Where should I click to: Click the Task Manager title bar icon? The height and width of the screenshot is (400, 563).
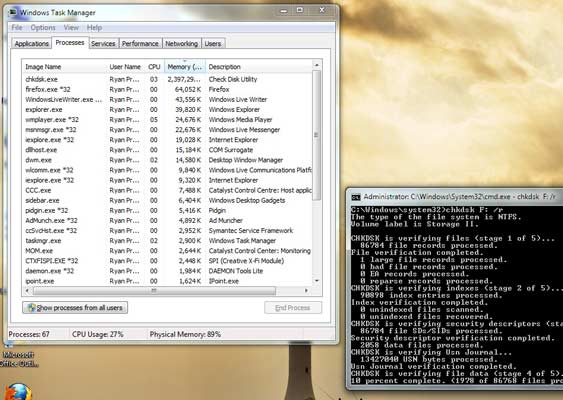click(x=13, y=12)
